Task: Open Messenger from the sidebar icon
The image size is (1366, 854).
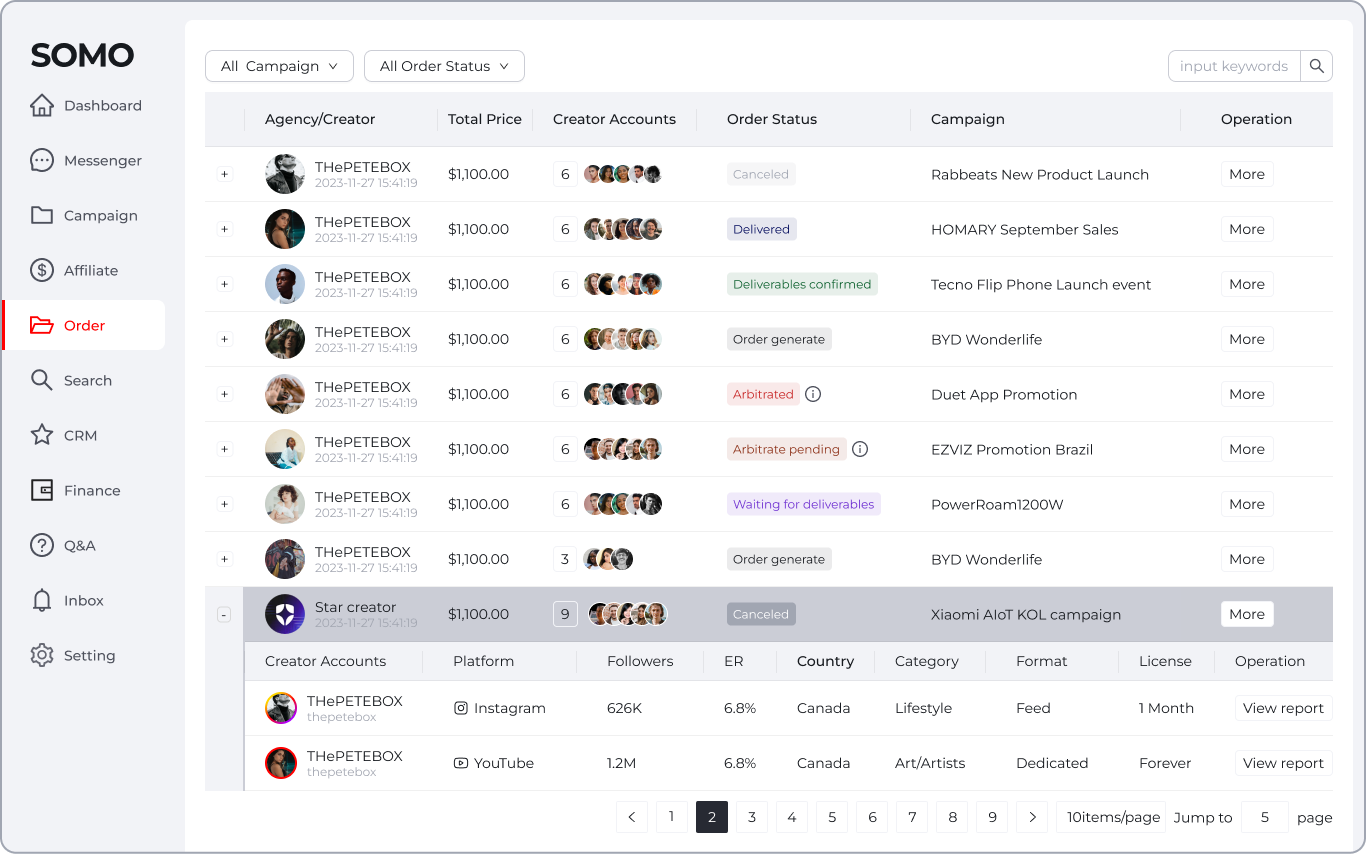Action: click(x=42, y=160)
